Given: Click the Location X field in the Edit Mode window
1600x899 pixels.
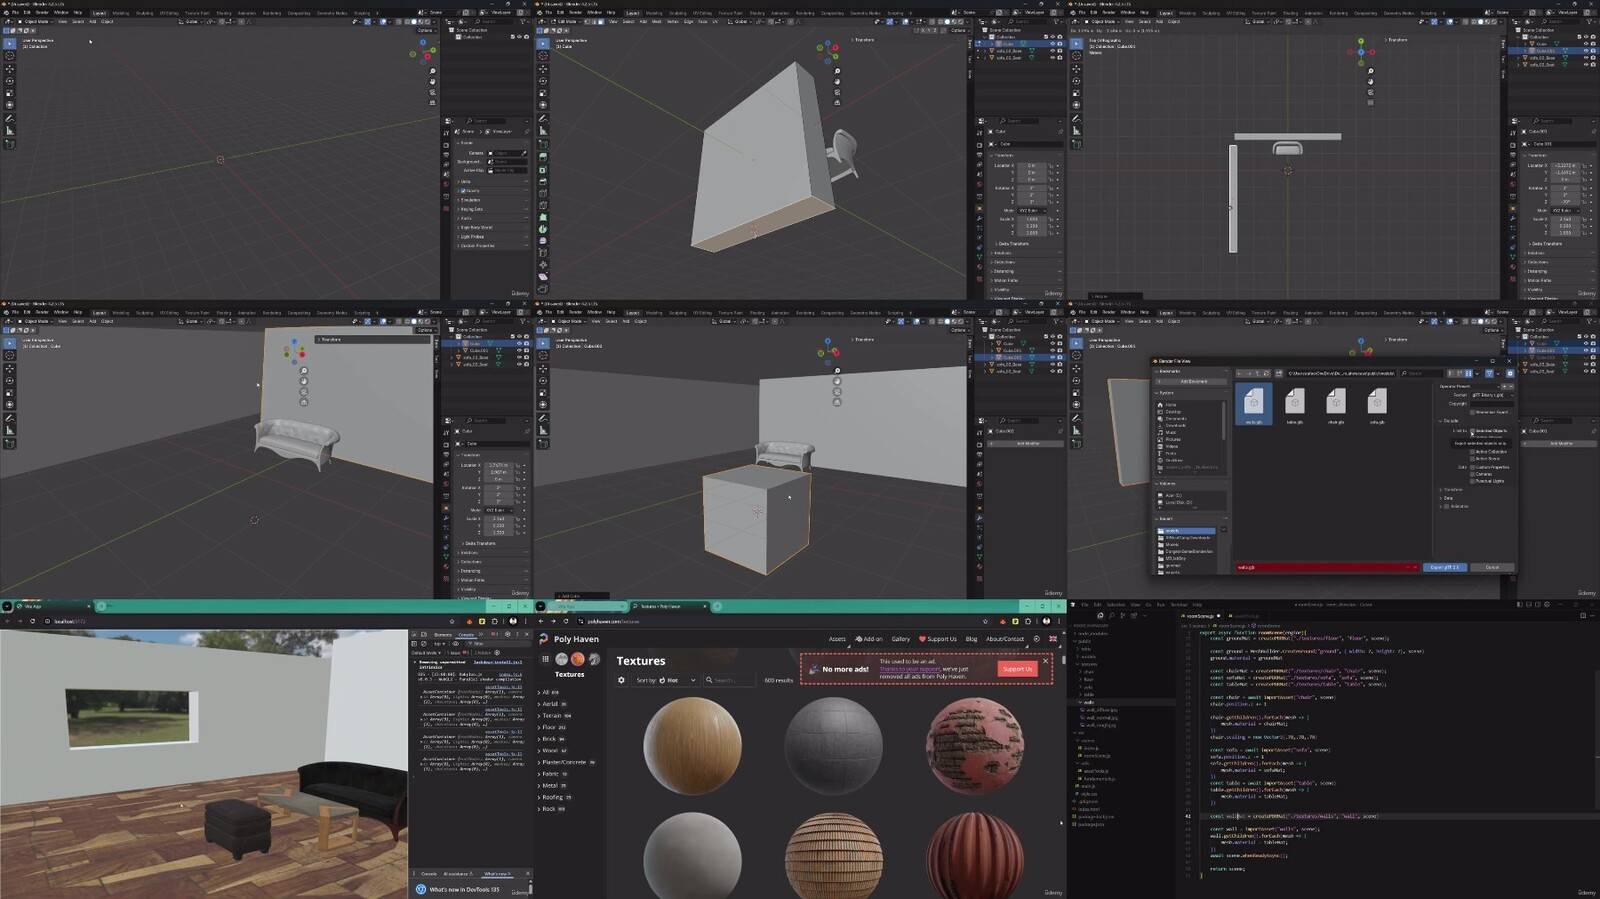Looking at the screenshot, I should [x=1032, y=165].
